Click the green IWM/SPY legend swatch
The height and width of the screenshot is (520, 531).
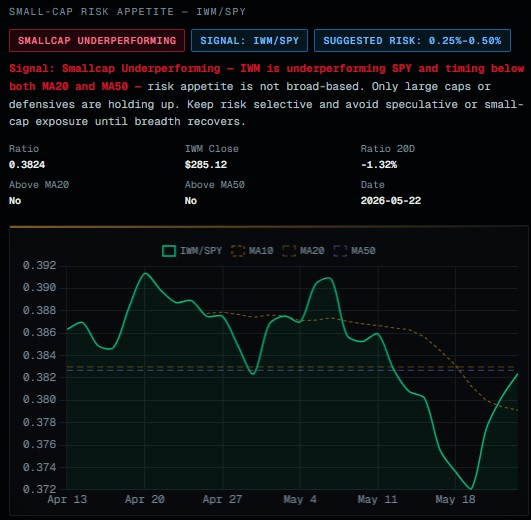(169, 251)
